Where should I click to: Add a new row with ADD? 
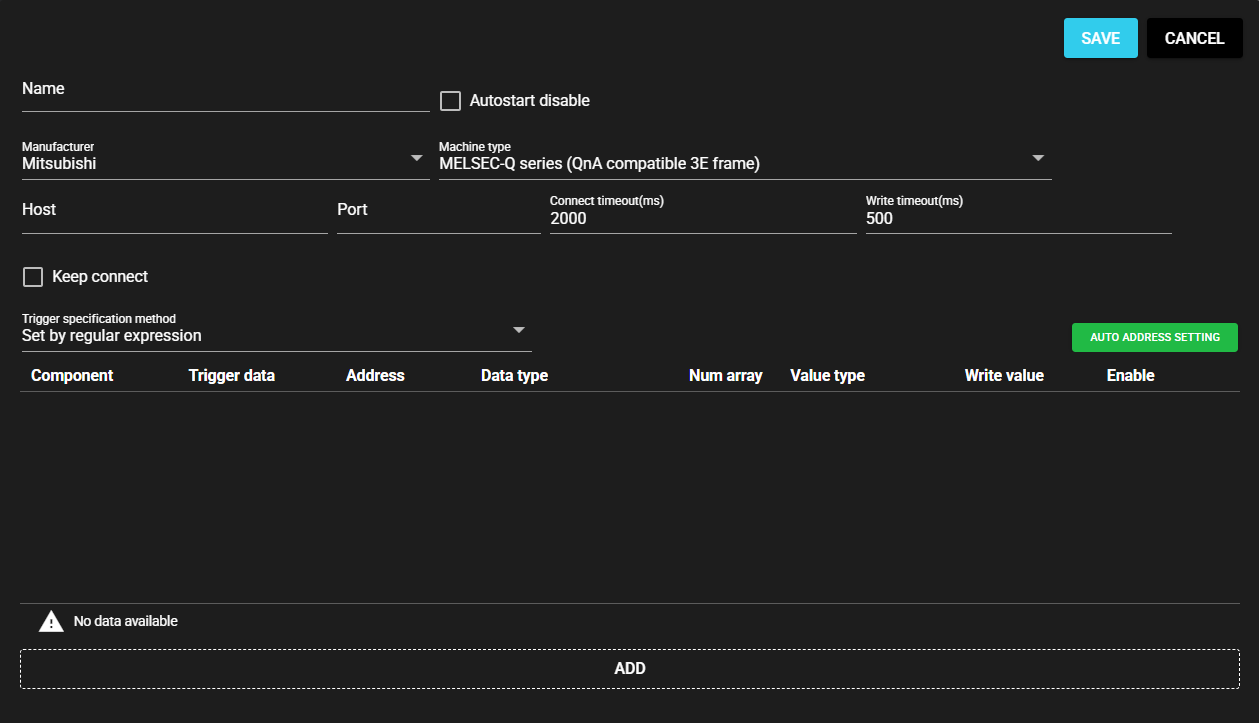coord(629,668)
